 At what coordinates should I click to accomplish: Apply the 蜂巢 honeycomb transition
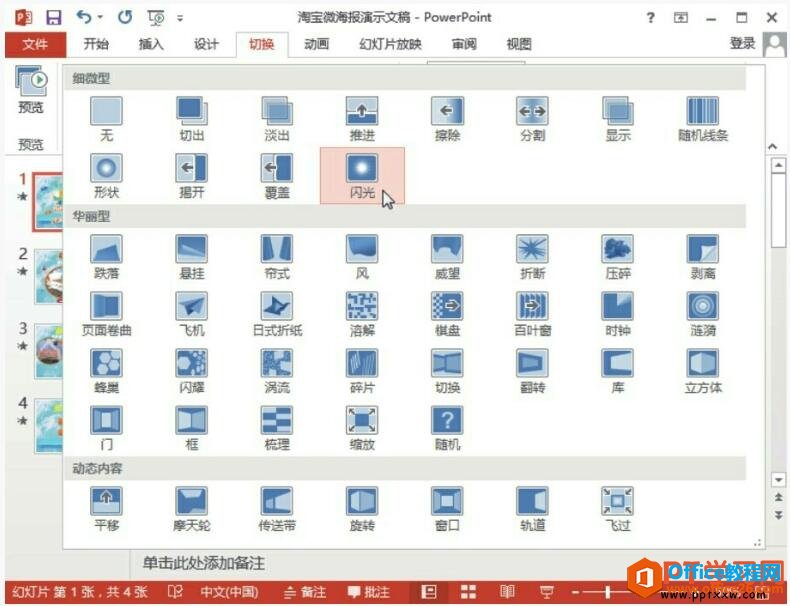pos(106,371)
